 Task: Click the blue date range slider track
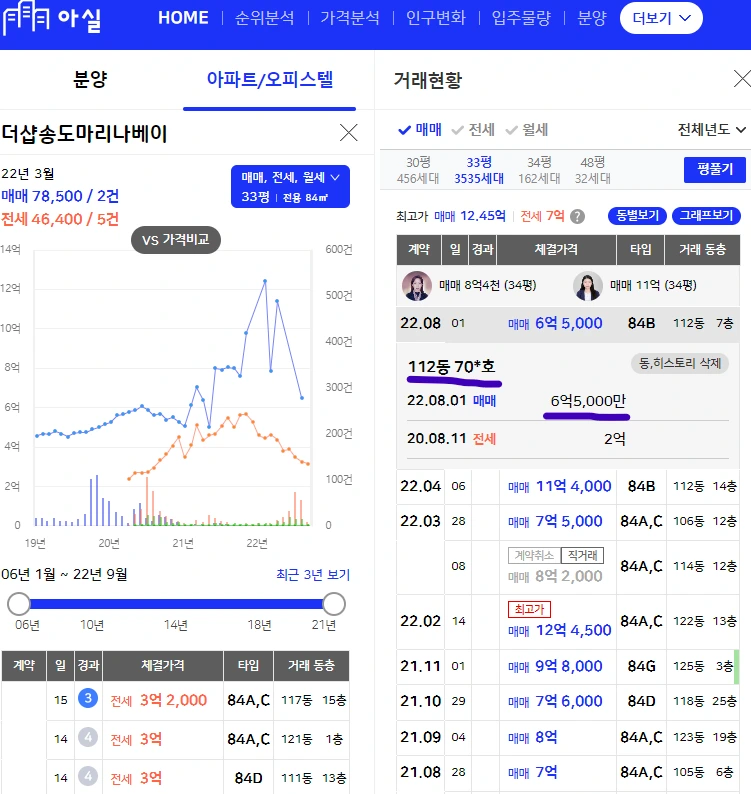176,604
